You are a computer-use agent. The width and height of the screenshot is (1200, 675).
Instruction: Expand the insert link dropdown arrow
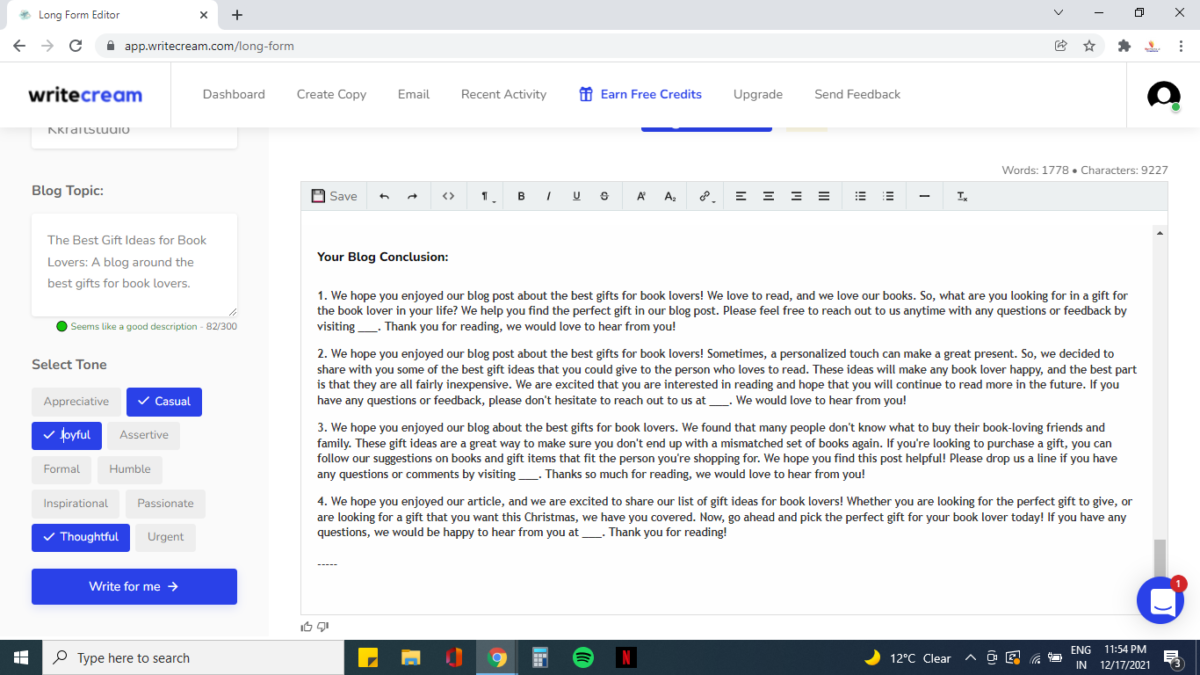pyautogui.click(x=712, y=200)
